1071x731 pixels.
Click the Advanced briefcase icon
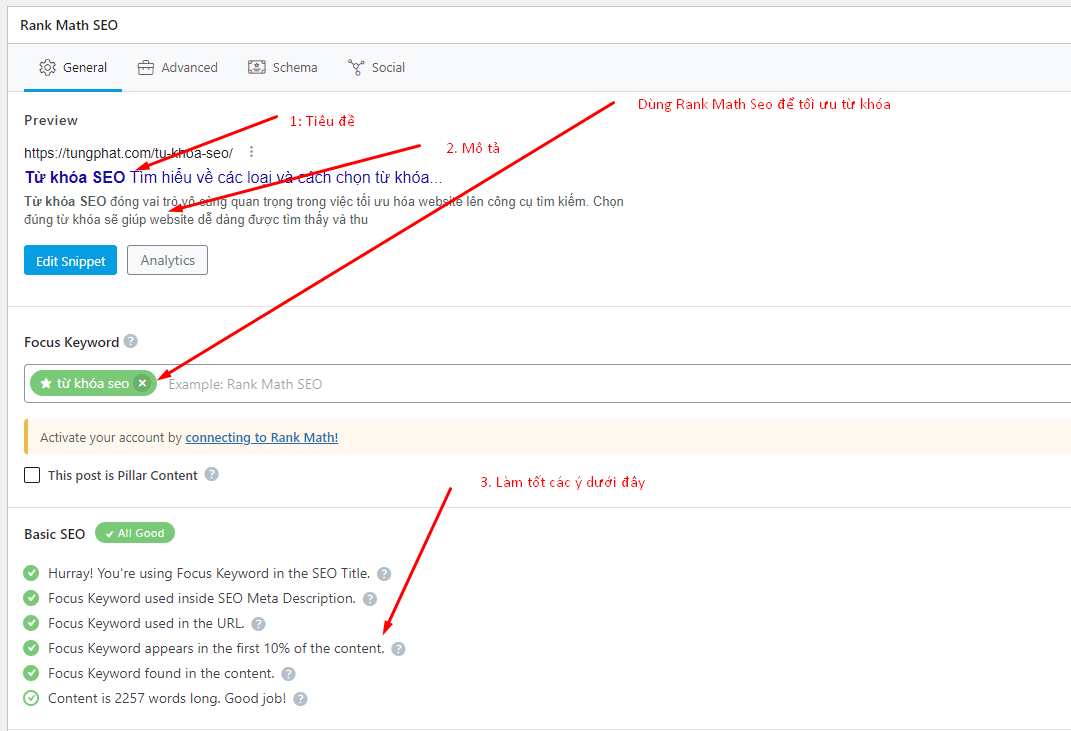[145, 68]
